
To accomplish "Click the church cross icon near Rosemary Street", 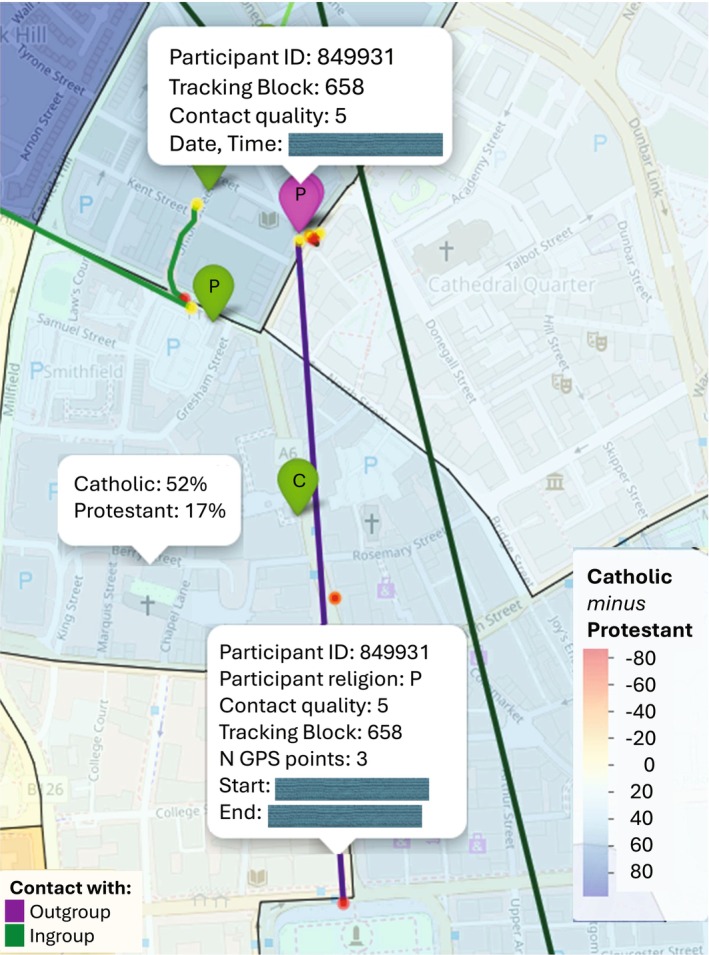I will [x=372, y=523].
